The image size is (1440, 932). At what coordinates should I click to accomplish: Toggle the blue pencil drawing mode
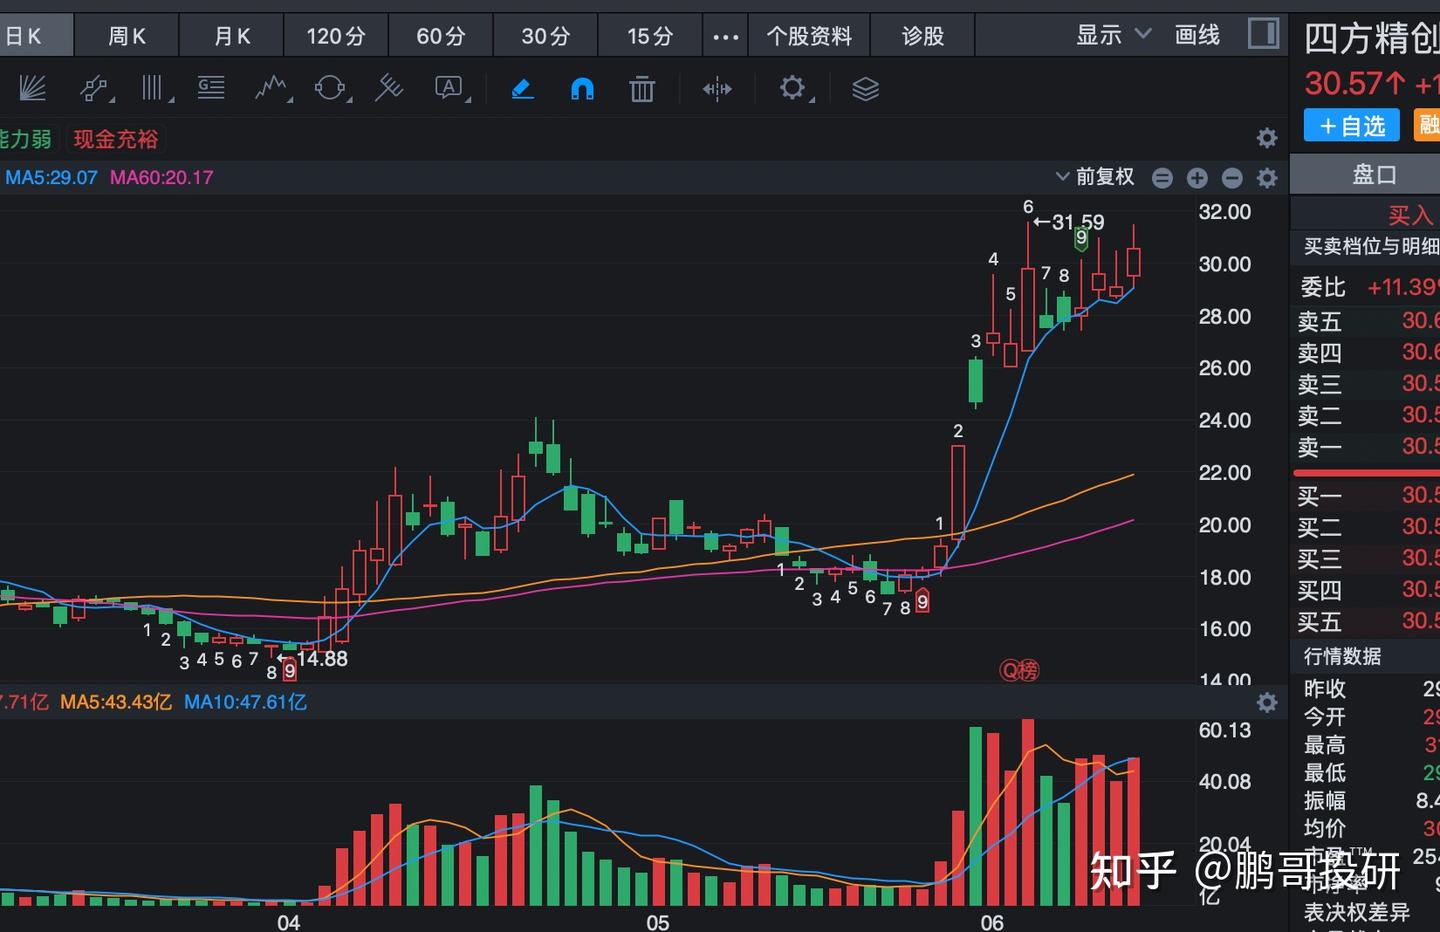tap(522, 89)
